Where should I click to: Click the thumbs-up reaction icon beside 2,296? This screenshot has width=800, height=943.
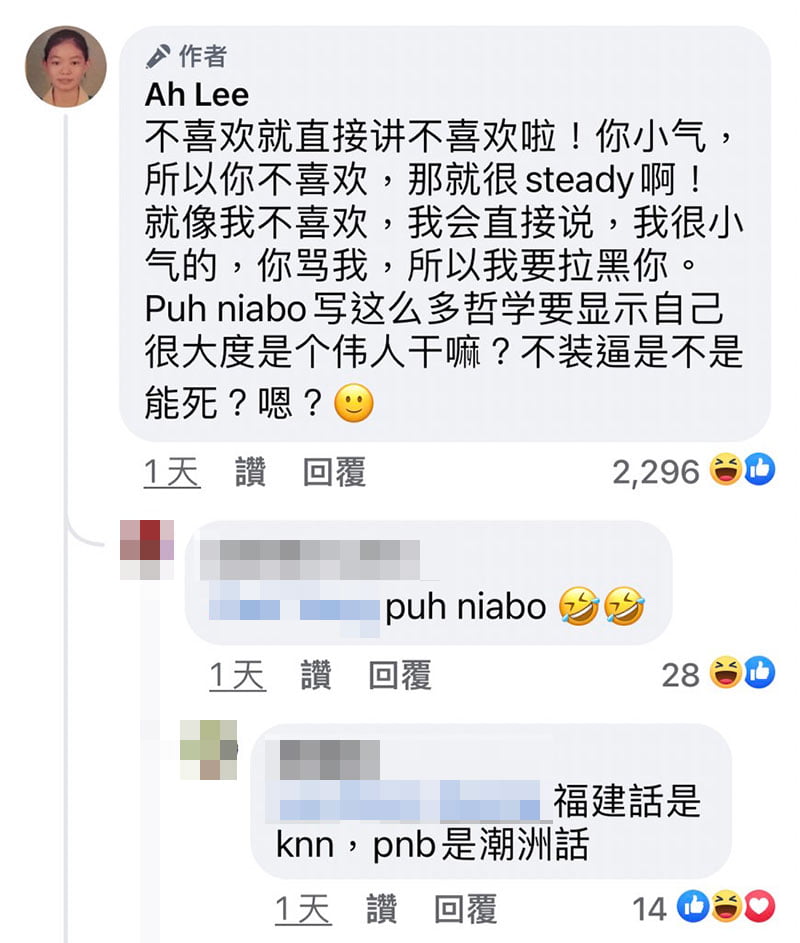759,470
